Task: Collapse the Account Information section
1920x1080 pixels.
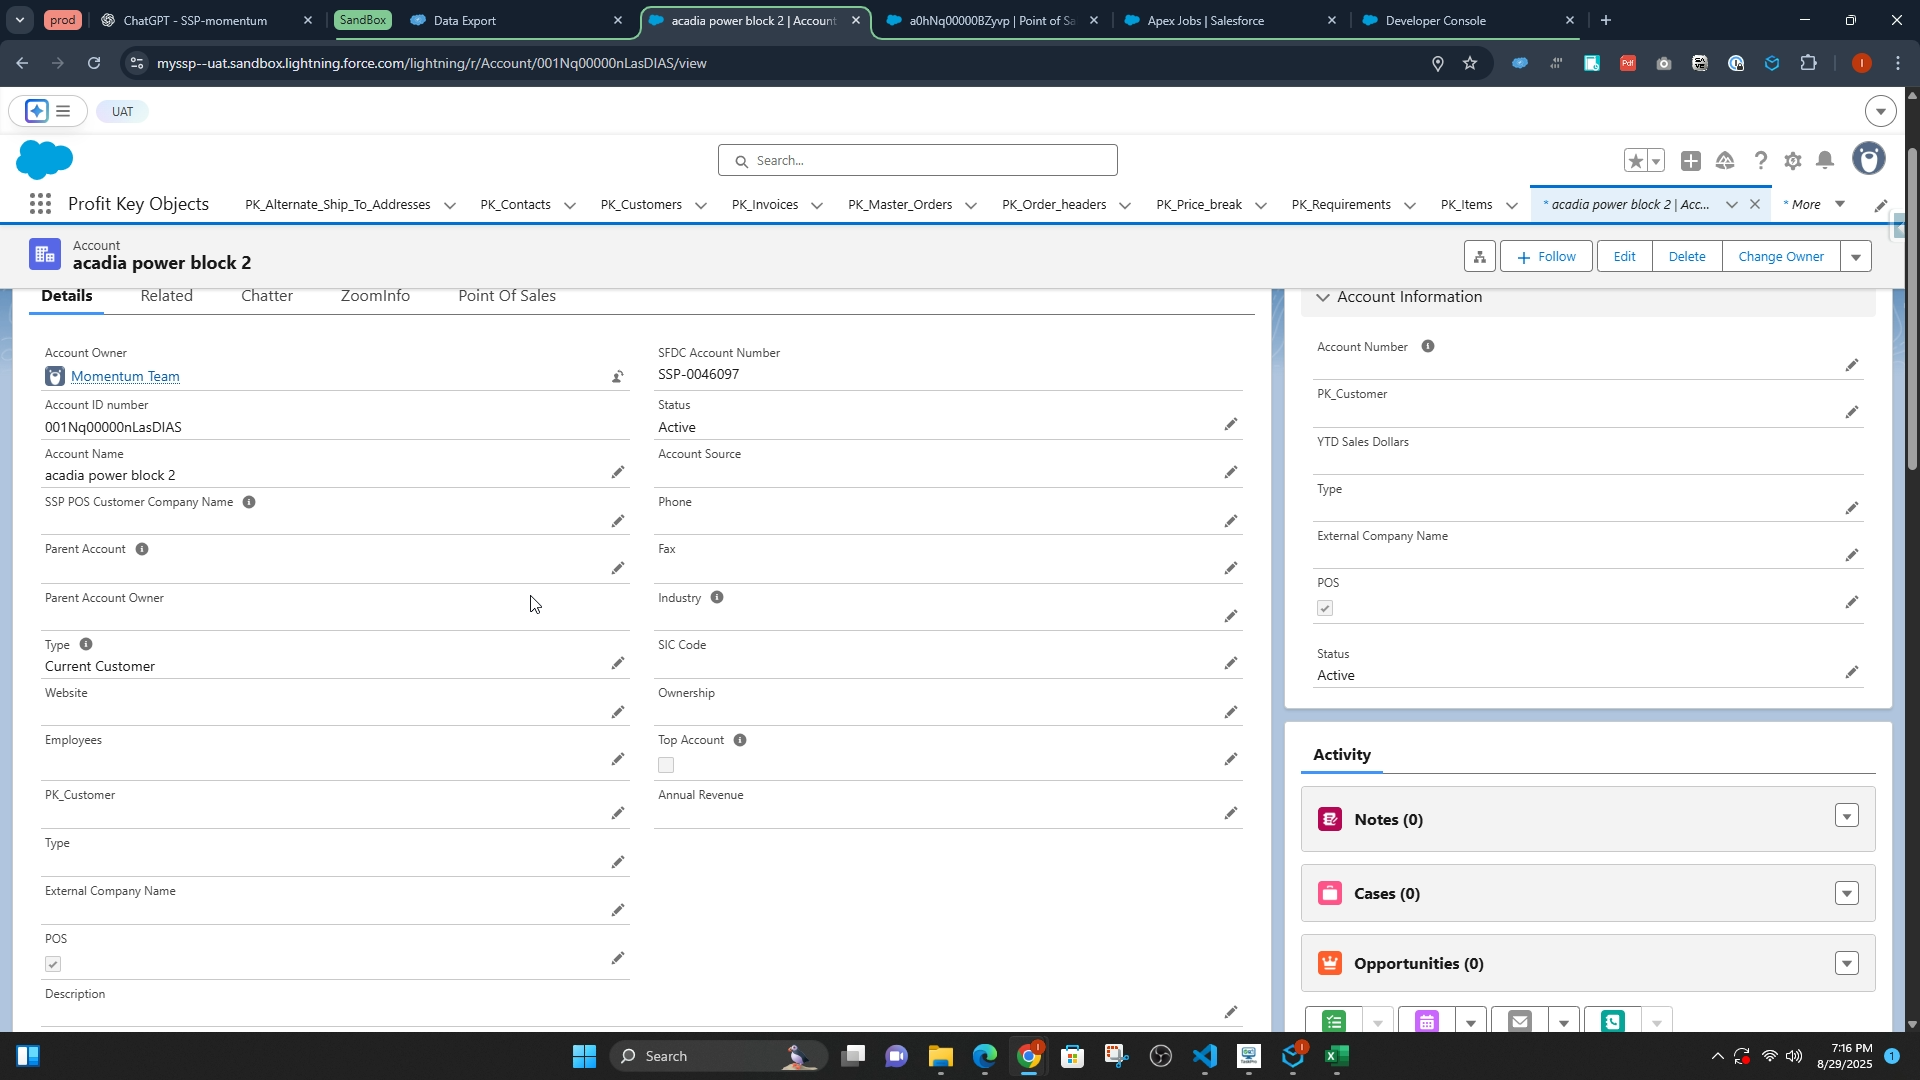Action: click(1323, 297)
